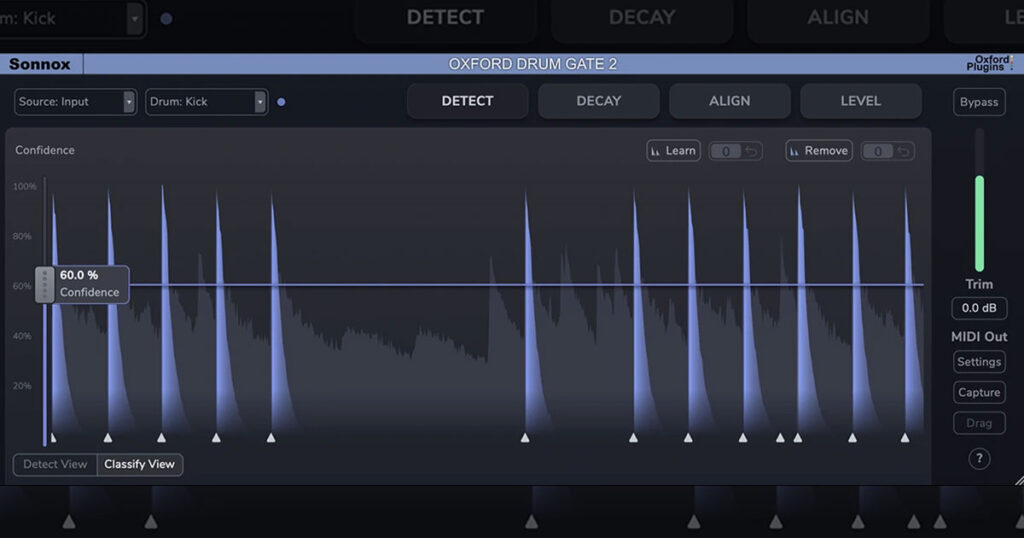Image resolution: width=1024 pixels, height=538 pixels.
Task: Switch to Detect View
Action: 55,464
